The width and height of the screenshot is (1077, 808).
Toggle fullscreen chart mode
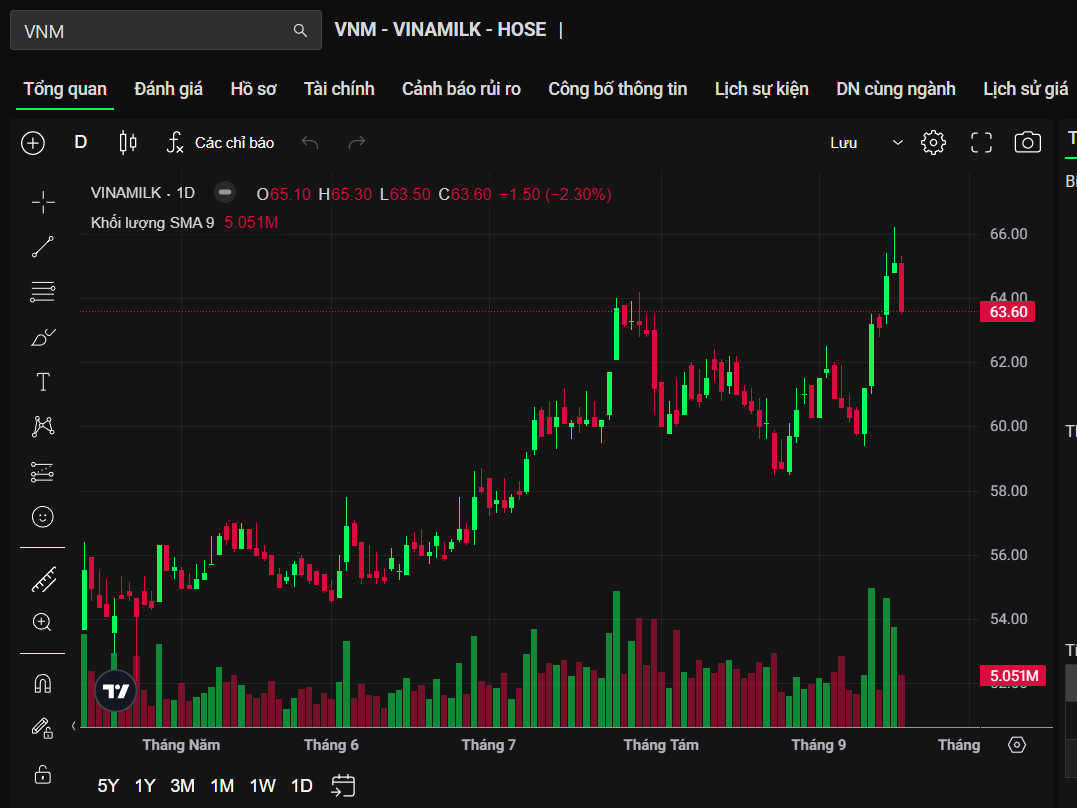pyautogui.click(x=982, y=143)
